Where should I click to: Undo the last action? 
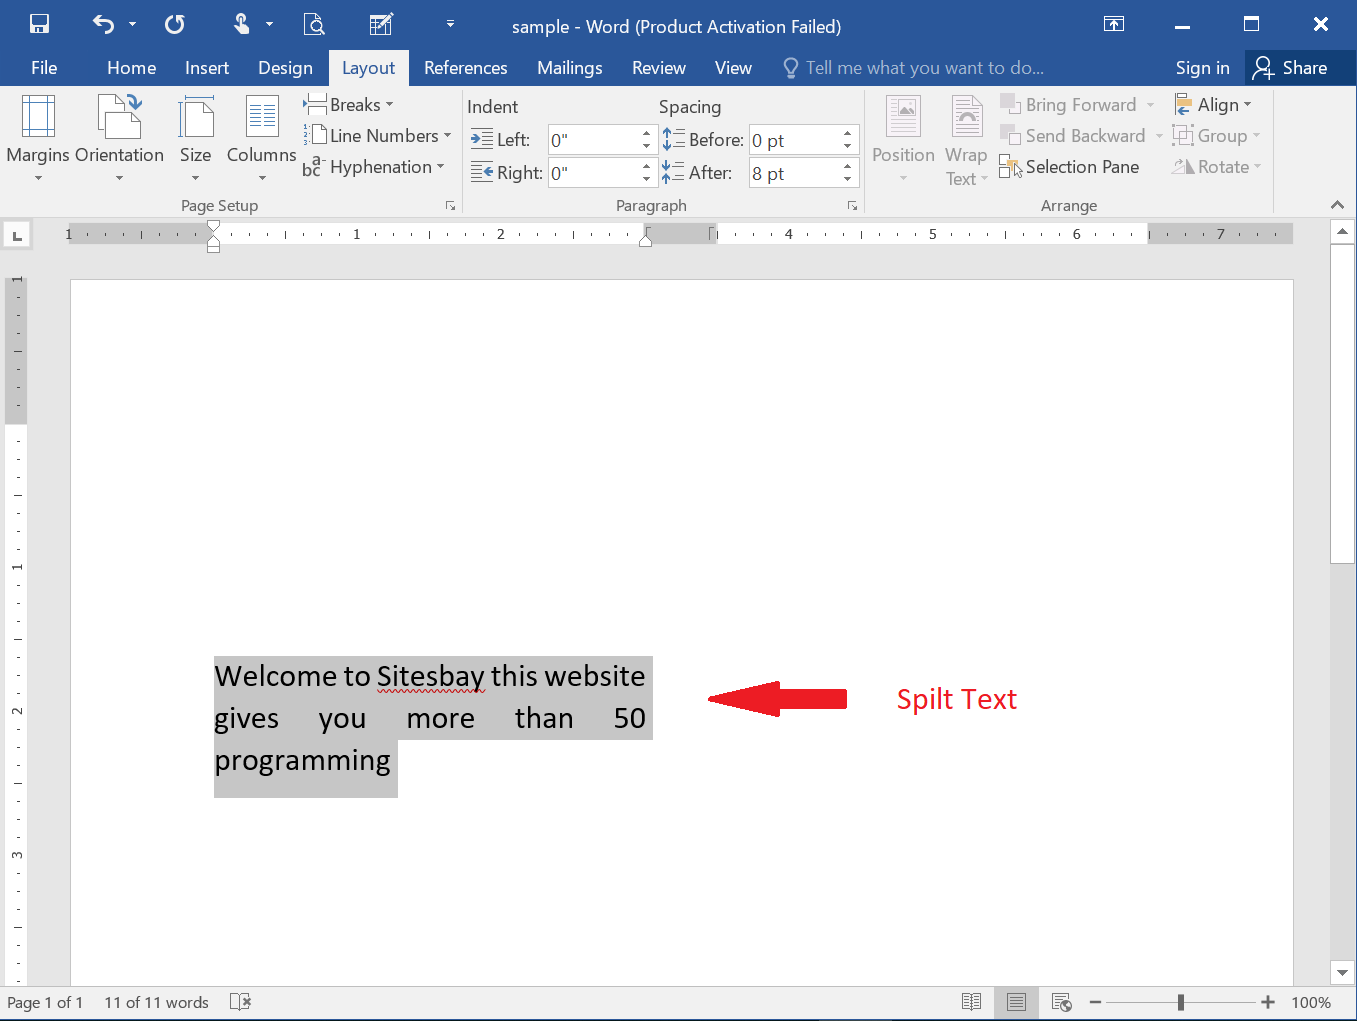tap(104, 24)
